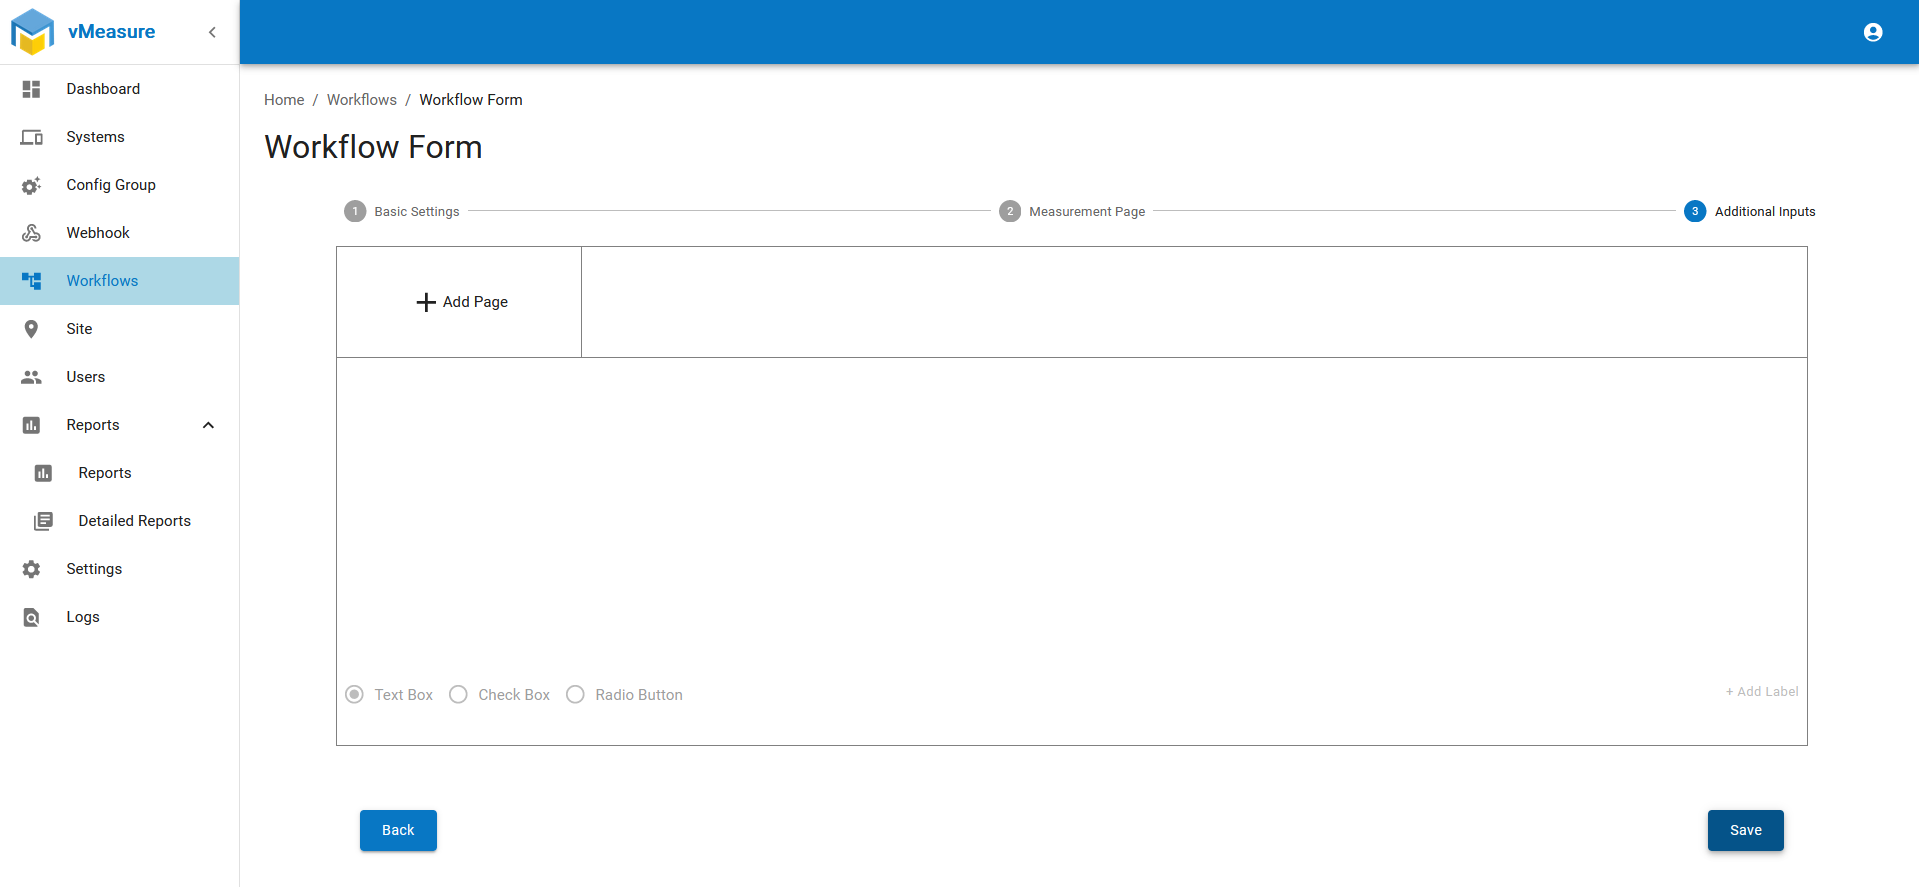Collapse the sidebar with the chevron arrow

212,32
